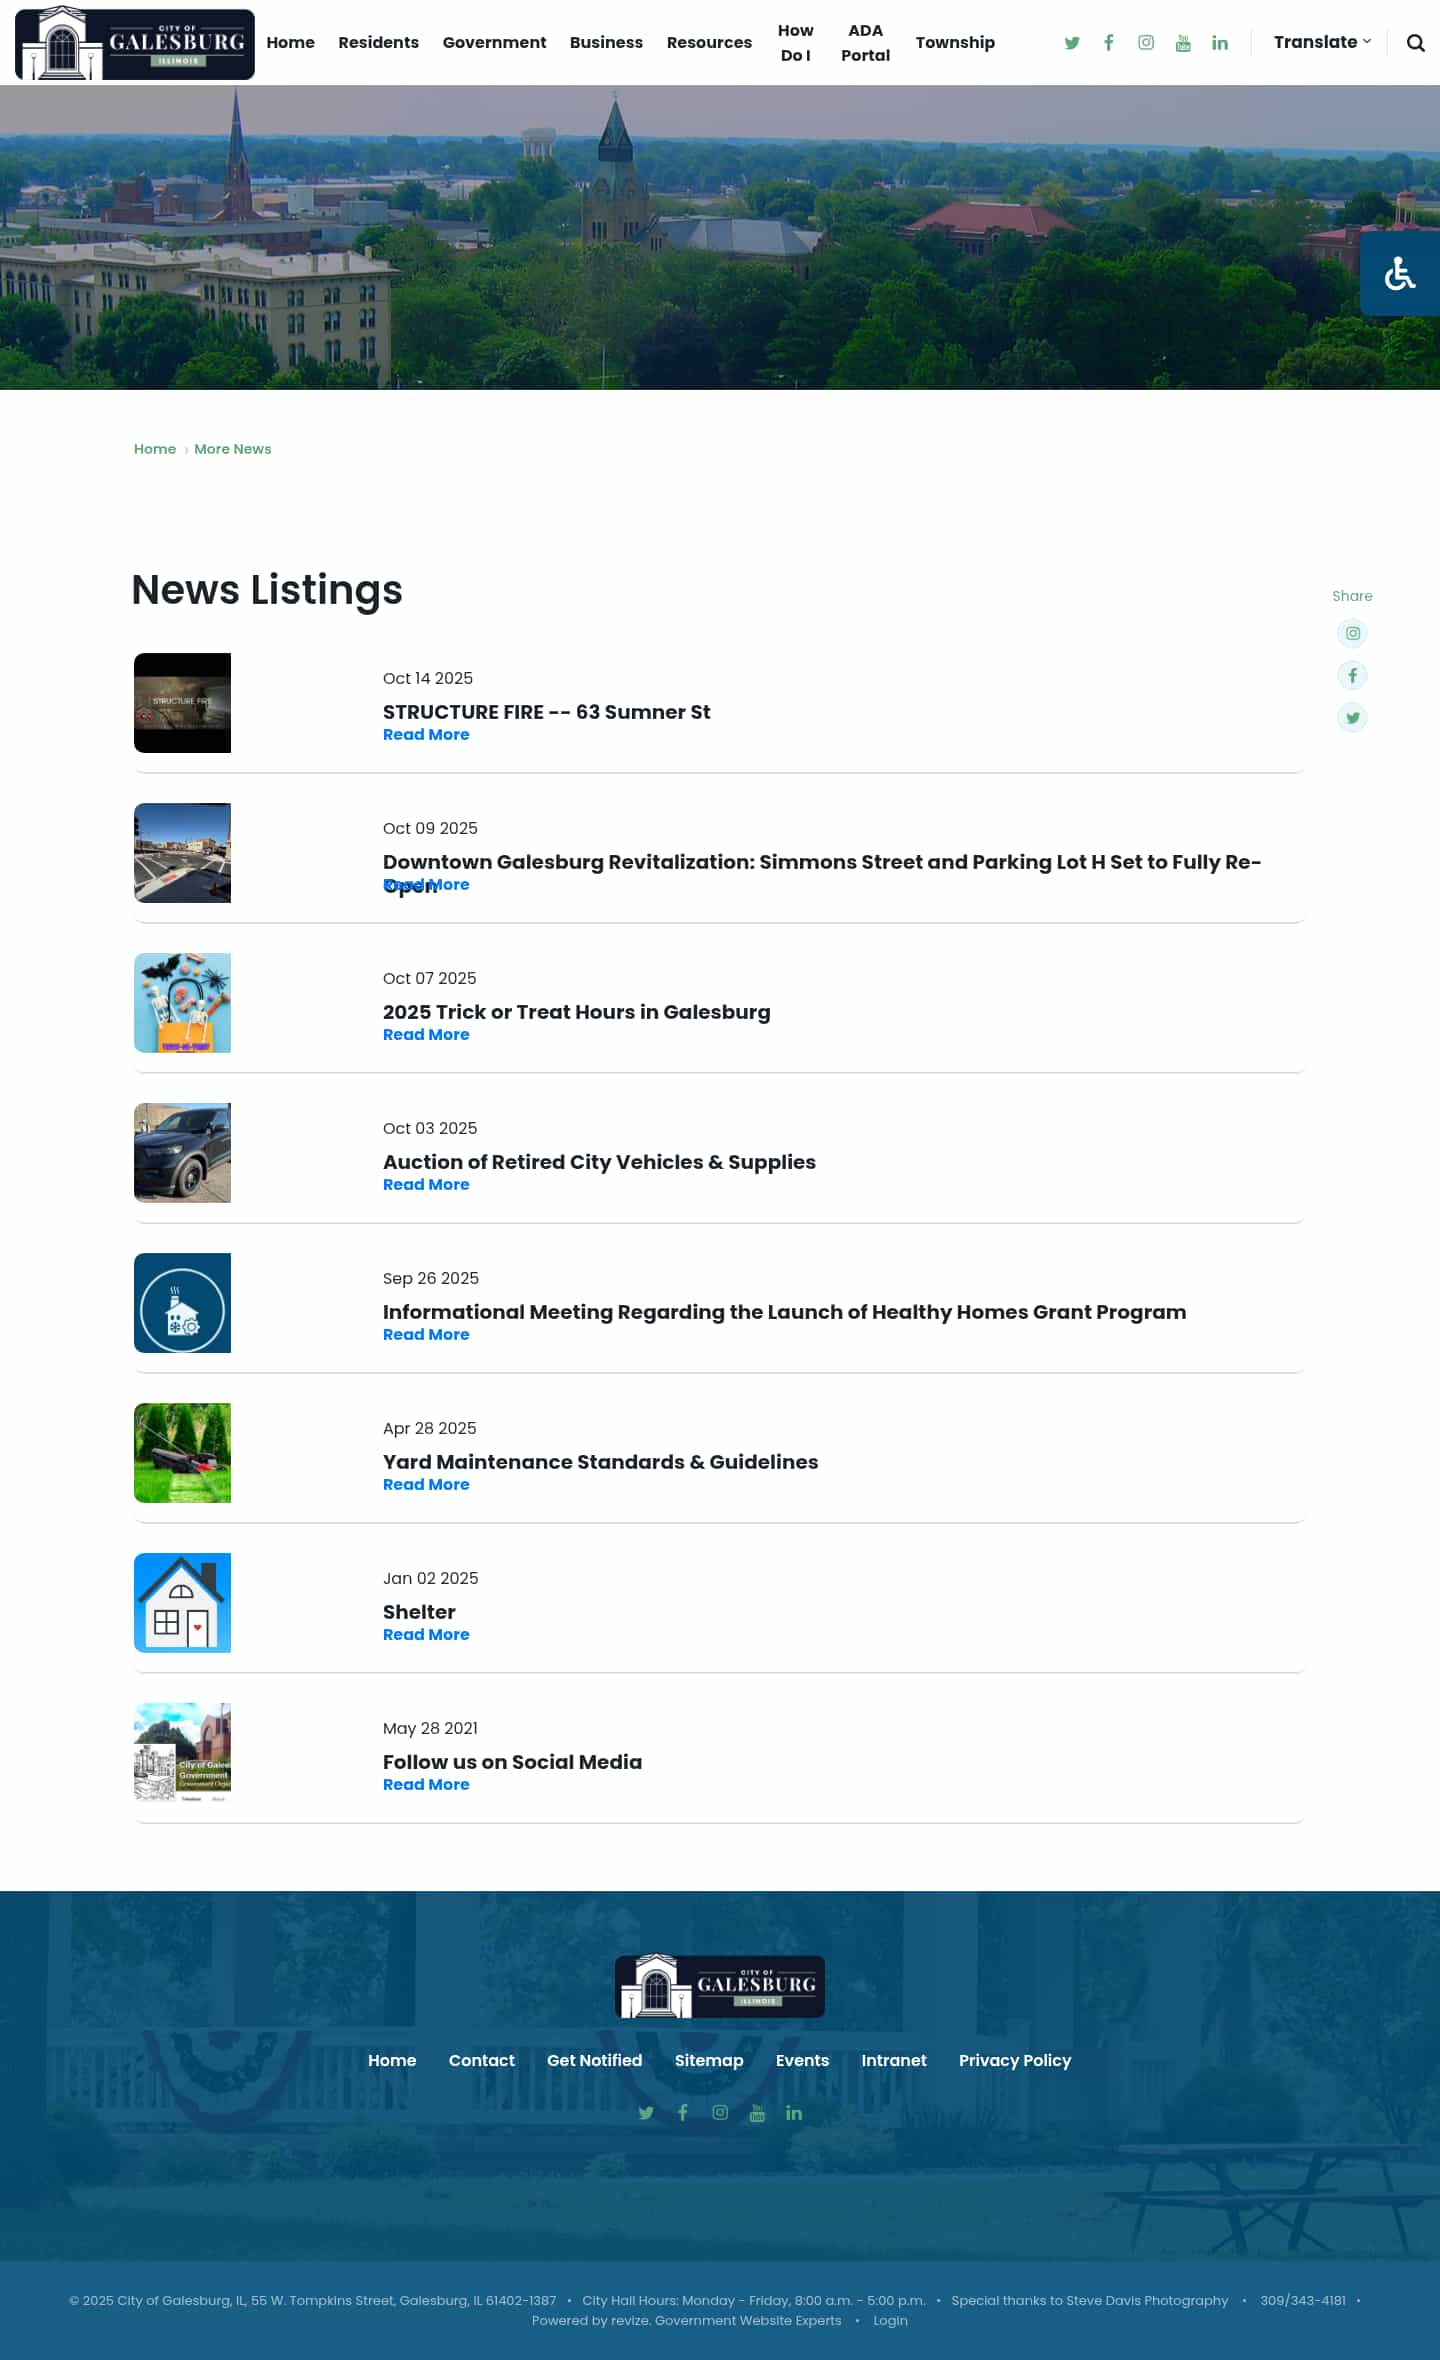Open Follow us on Social Media headline
Viewport: 1440px width, 2360px height.
point(512,1762)
